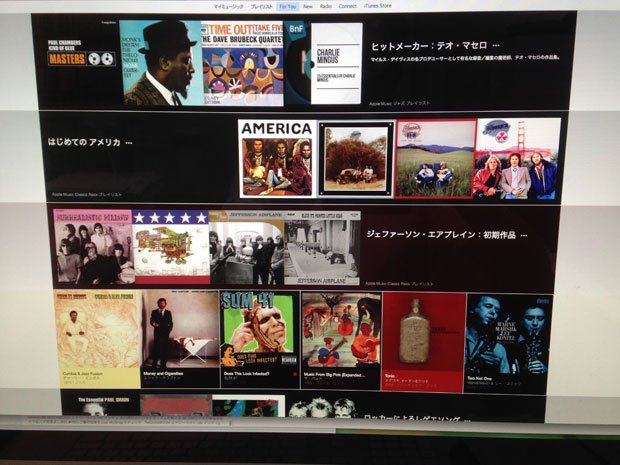Select the Dave Brubeck Time Out cover
Screen dimensions: 620x465
coord(243,64)
